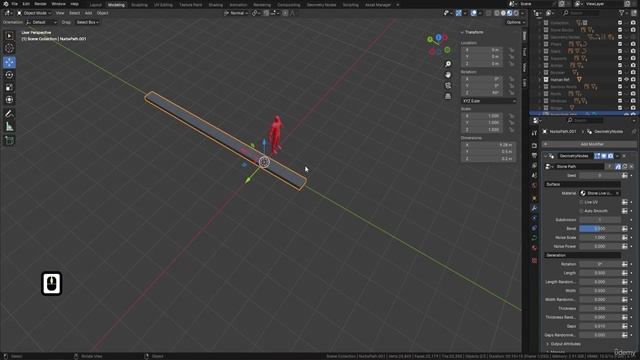Activate the 3D Cursor tool
This screenshot has width=640, height=360.
[9, 49]
